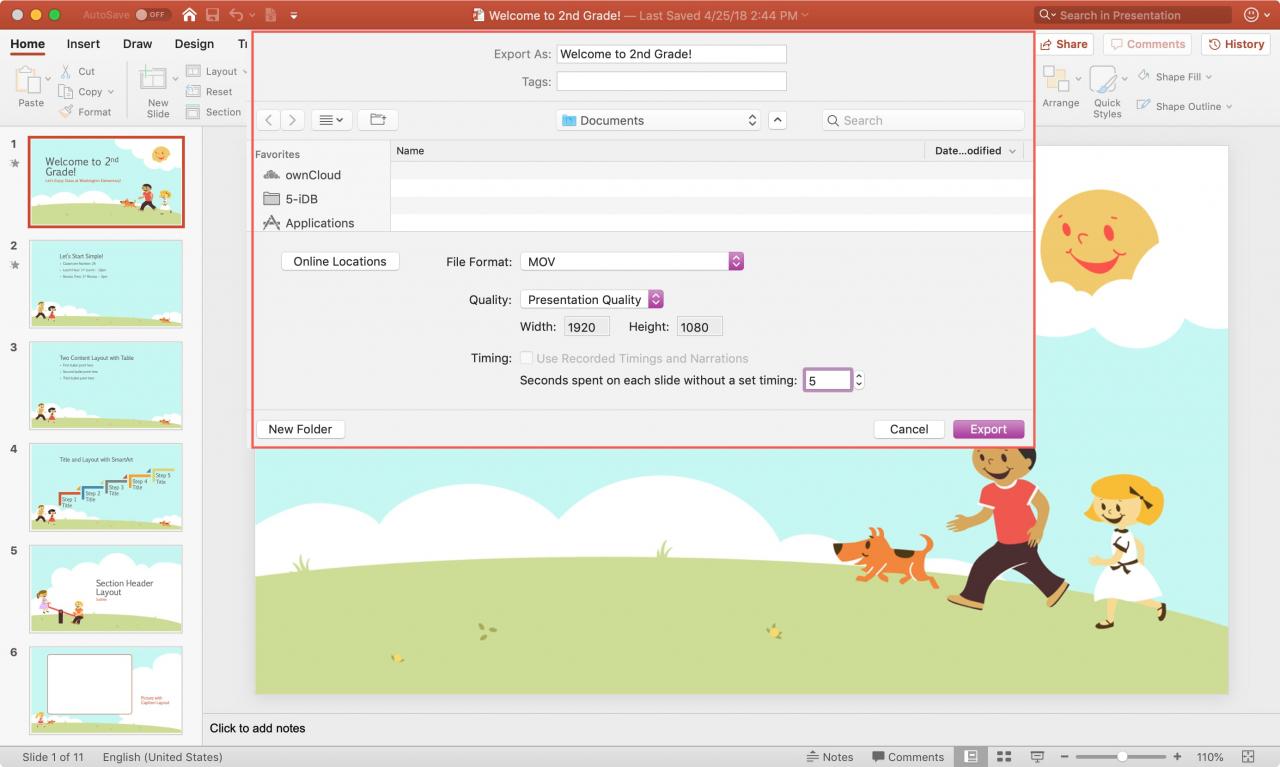The image size is (1280, 767).
Task: Click the Export button
Action: [988, 429]
